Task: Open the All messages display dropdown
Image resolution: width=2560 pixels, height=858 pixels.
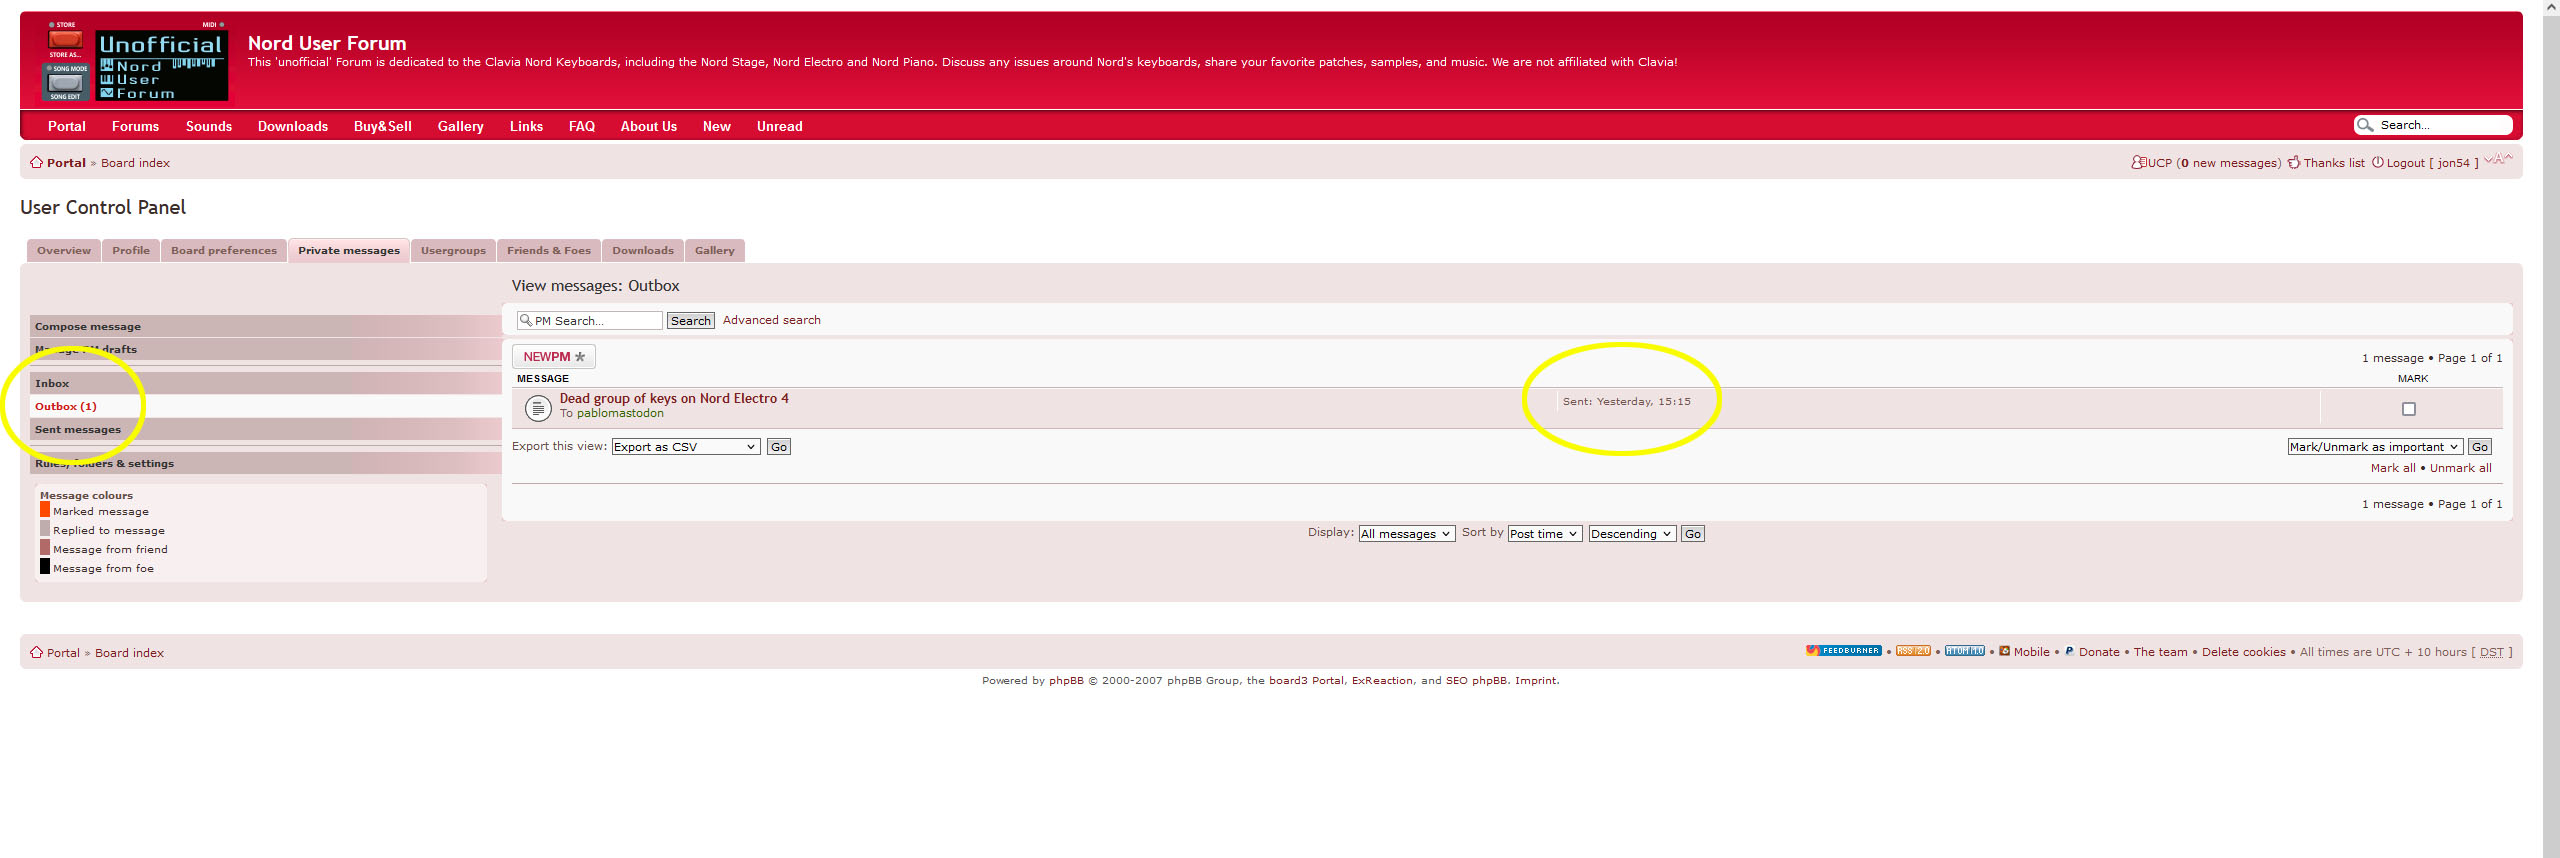Action: point(1406,534)
